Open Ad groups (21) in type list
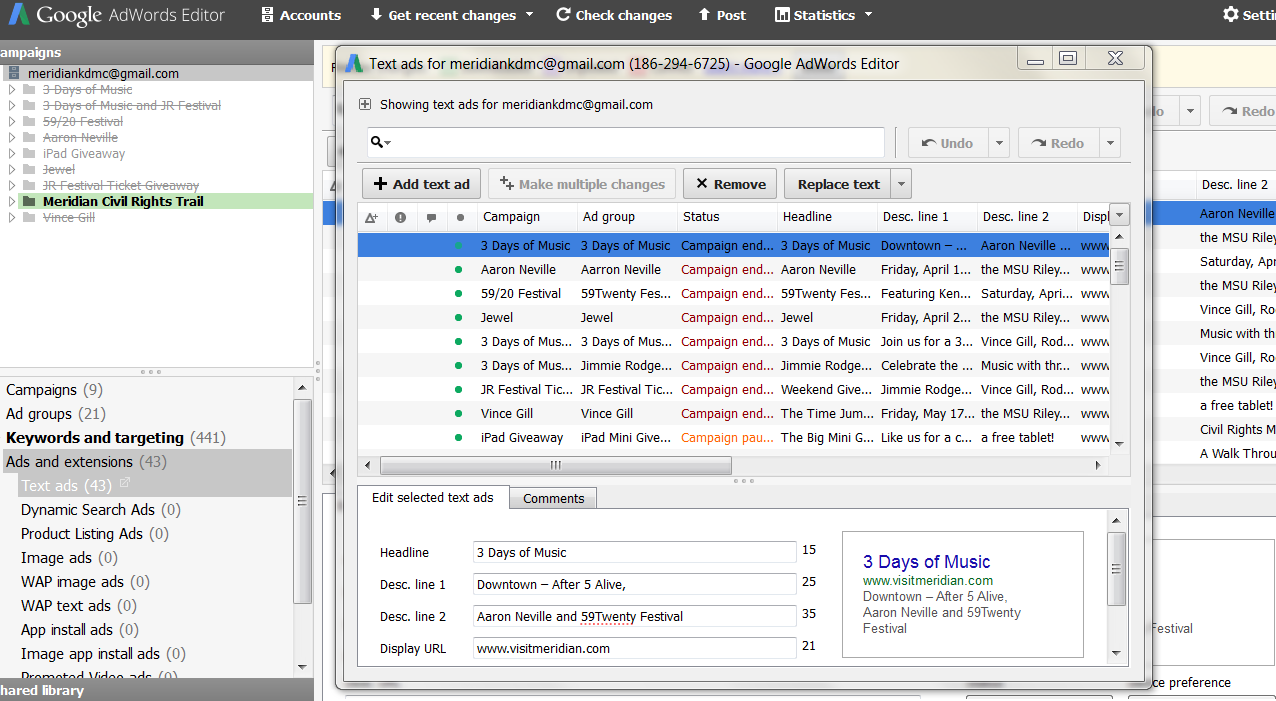The image size is (1276, 701). pos(54,414)
